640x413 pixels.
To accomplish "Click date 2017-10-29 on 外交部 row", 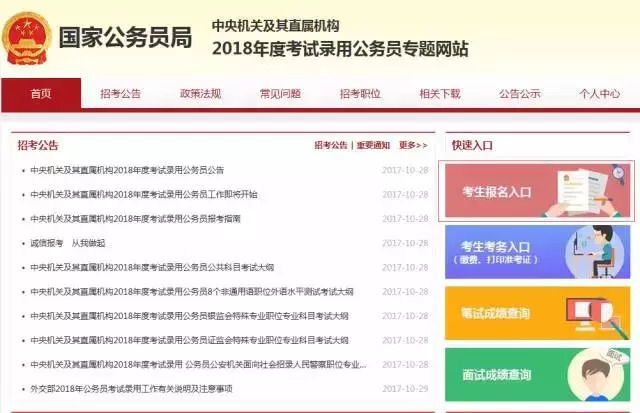I will 405,389.
